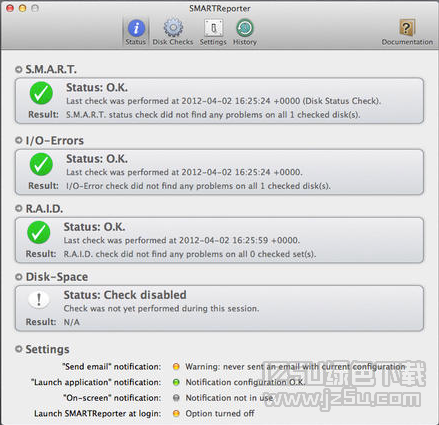
Task: Click the exclamation icon in Disk-Space panel
Action: pos(39,299)
